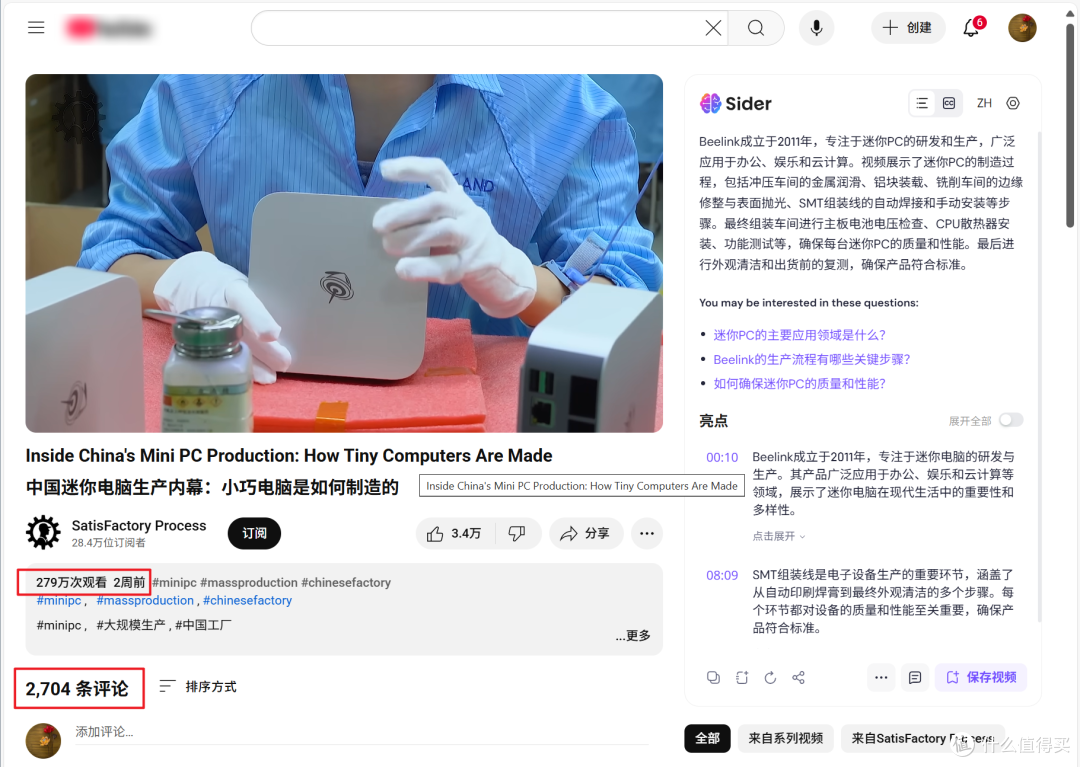
Task: Switch Sider to subtitles CC view
Action: tap(948, 103)
